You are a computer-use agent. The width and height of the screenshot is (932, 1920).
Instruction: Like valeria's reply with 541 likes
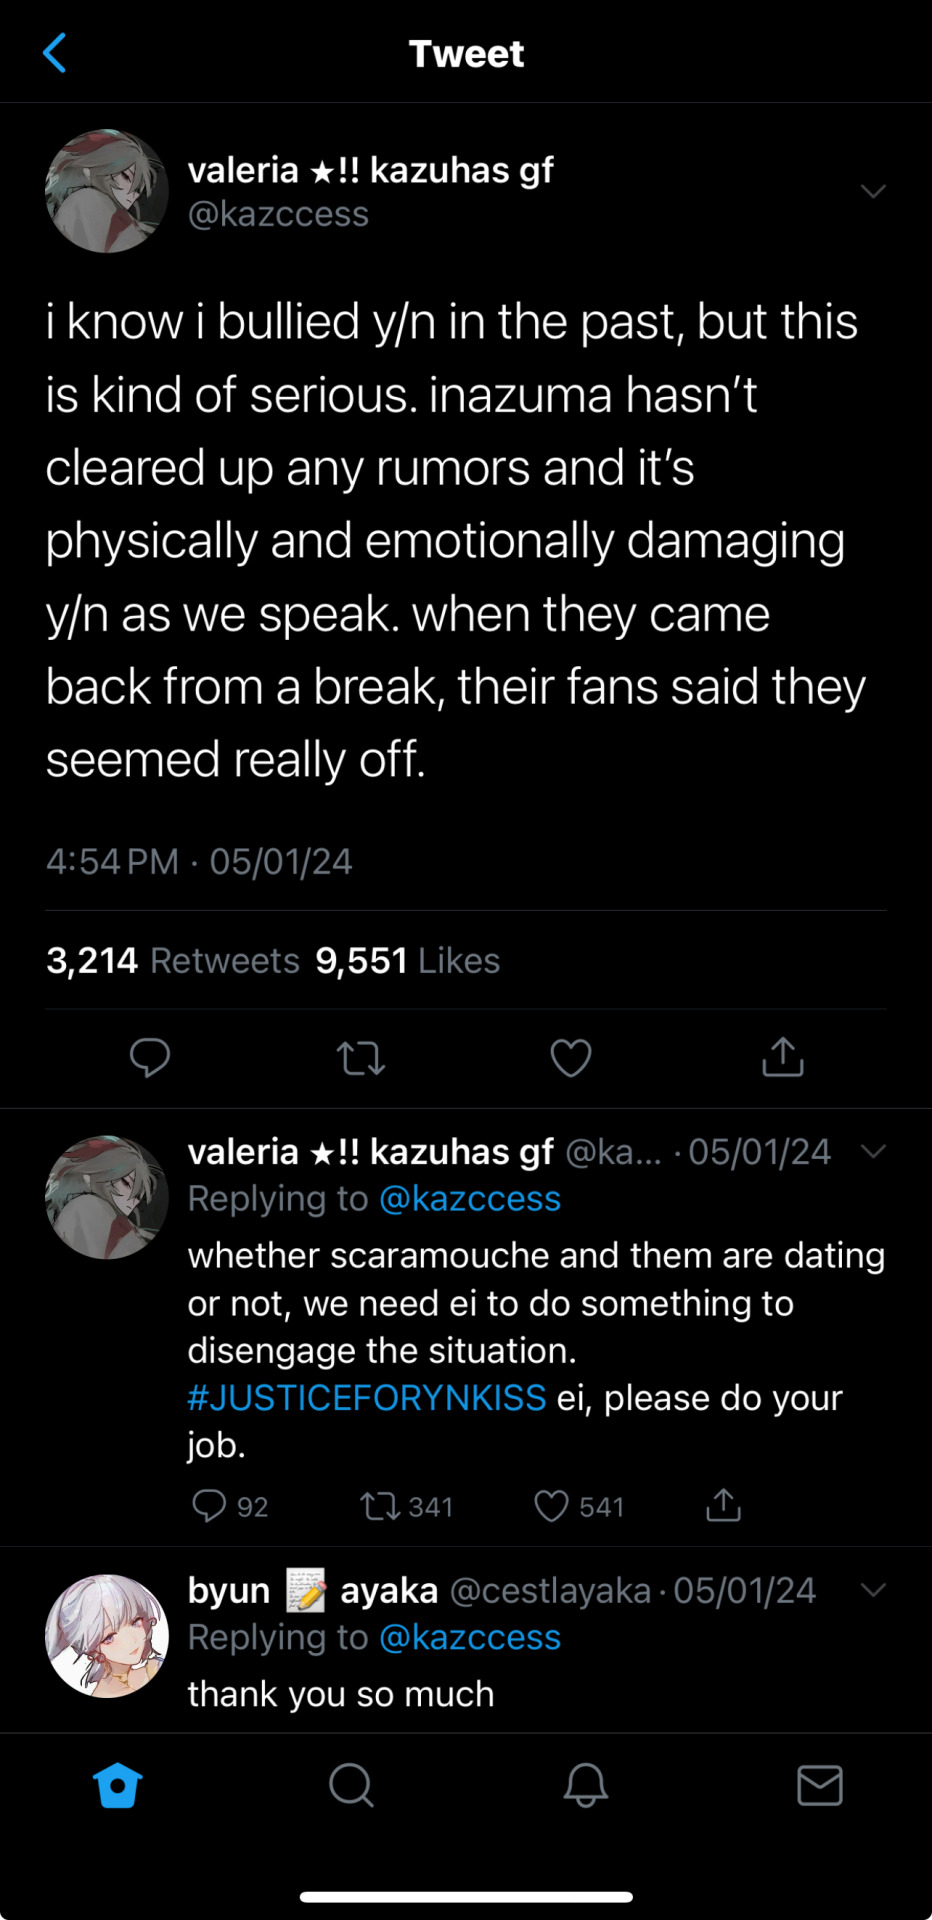[551, 1506]
